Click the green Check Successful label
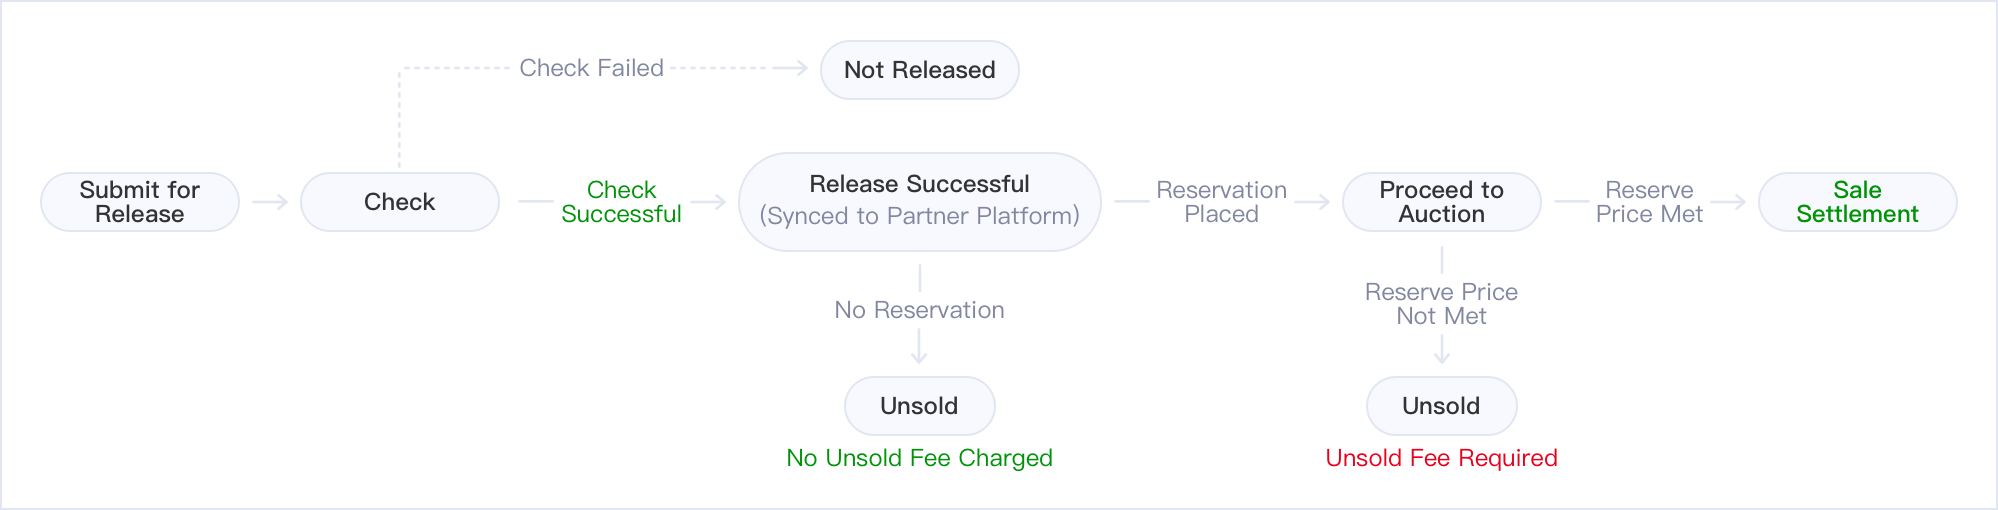Viewport: 1998px width, 510px height. pos(621,202)
